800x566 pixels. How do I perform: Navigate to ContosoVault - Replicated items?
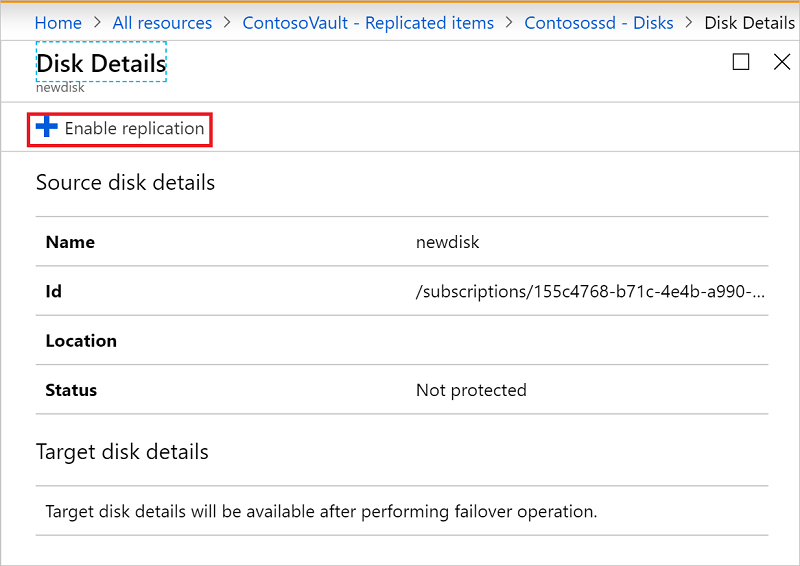368,23
